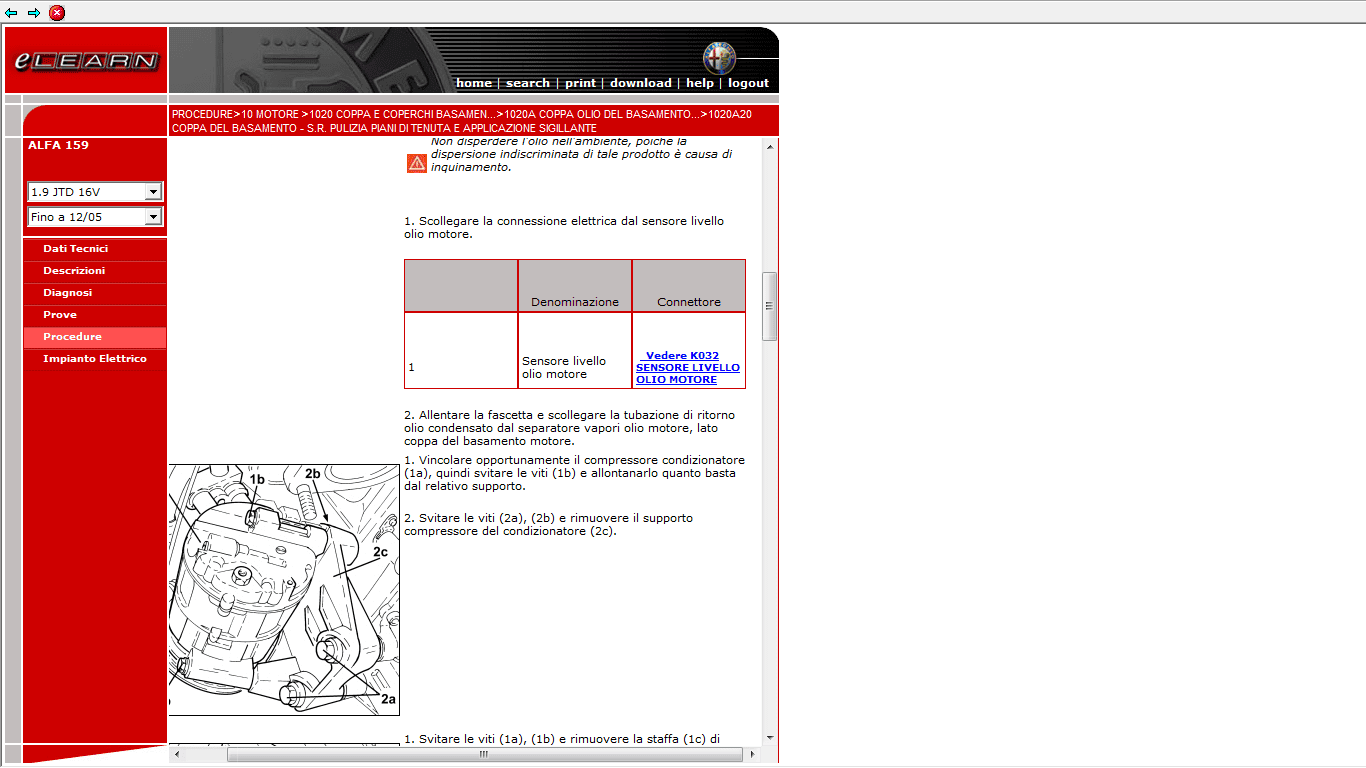The image size is (1366, 768).
Task: Open Dati Tecnici in sidebar
Action: click(75, 249)
